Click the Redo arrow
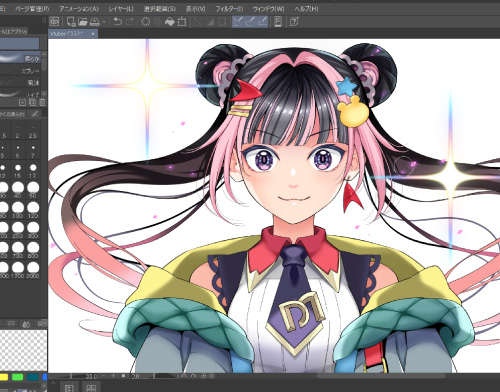Viewport: 500px width, 392px height. 130,22
